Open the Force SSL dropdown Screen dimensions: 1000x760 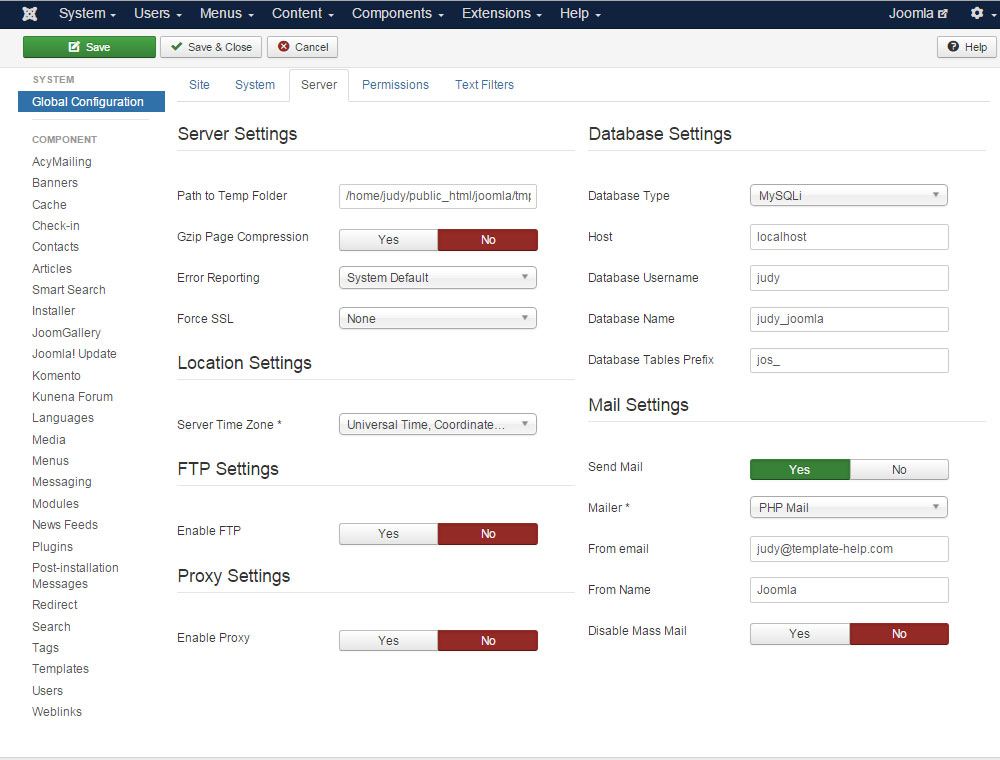pos(438,319)
